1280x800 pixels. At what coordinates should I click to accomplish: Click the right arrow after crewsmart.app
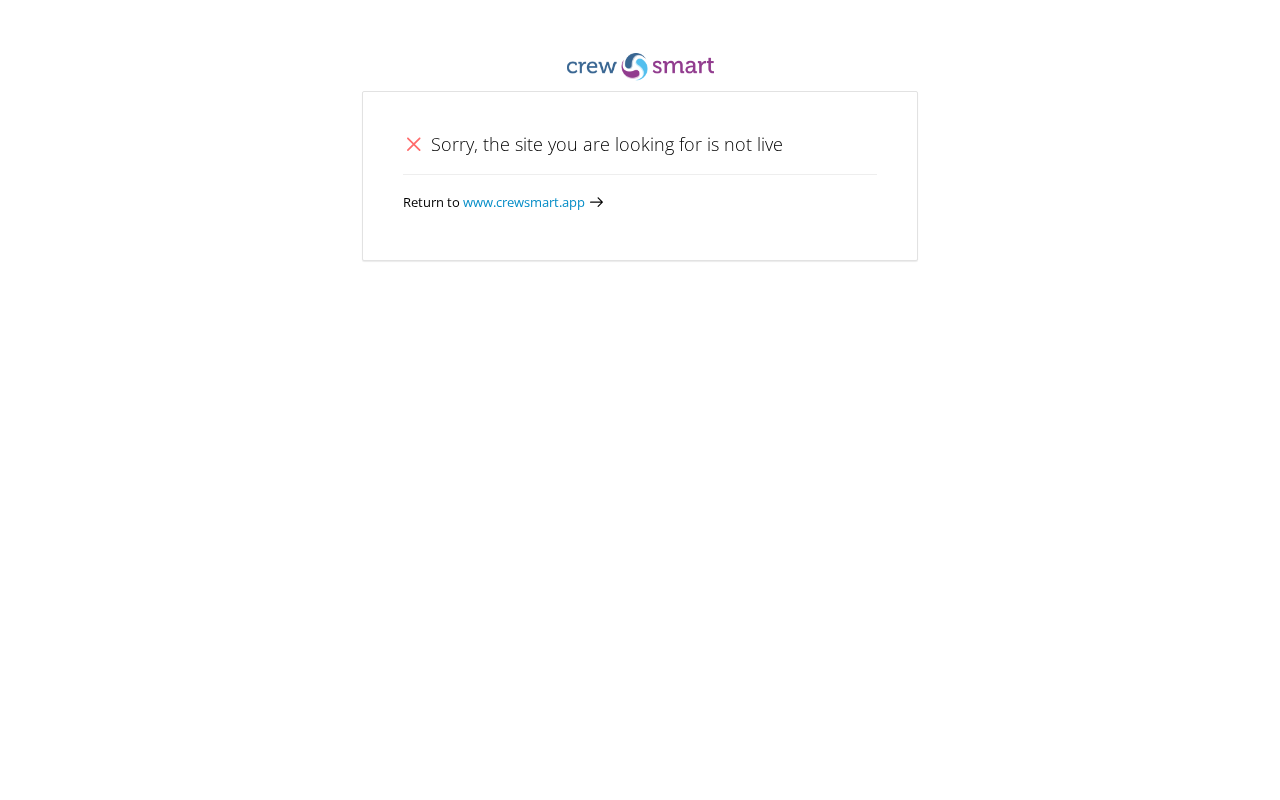pos(597,202)
